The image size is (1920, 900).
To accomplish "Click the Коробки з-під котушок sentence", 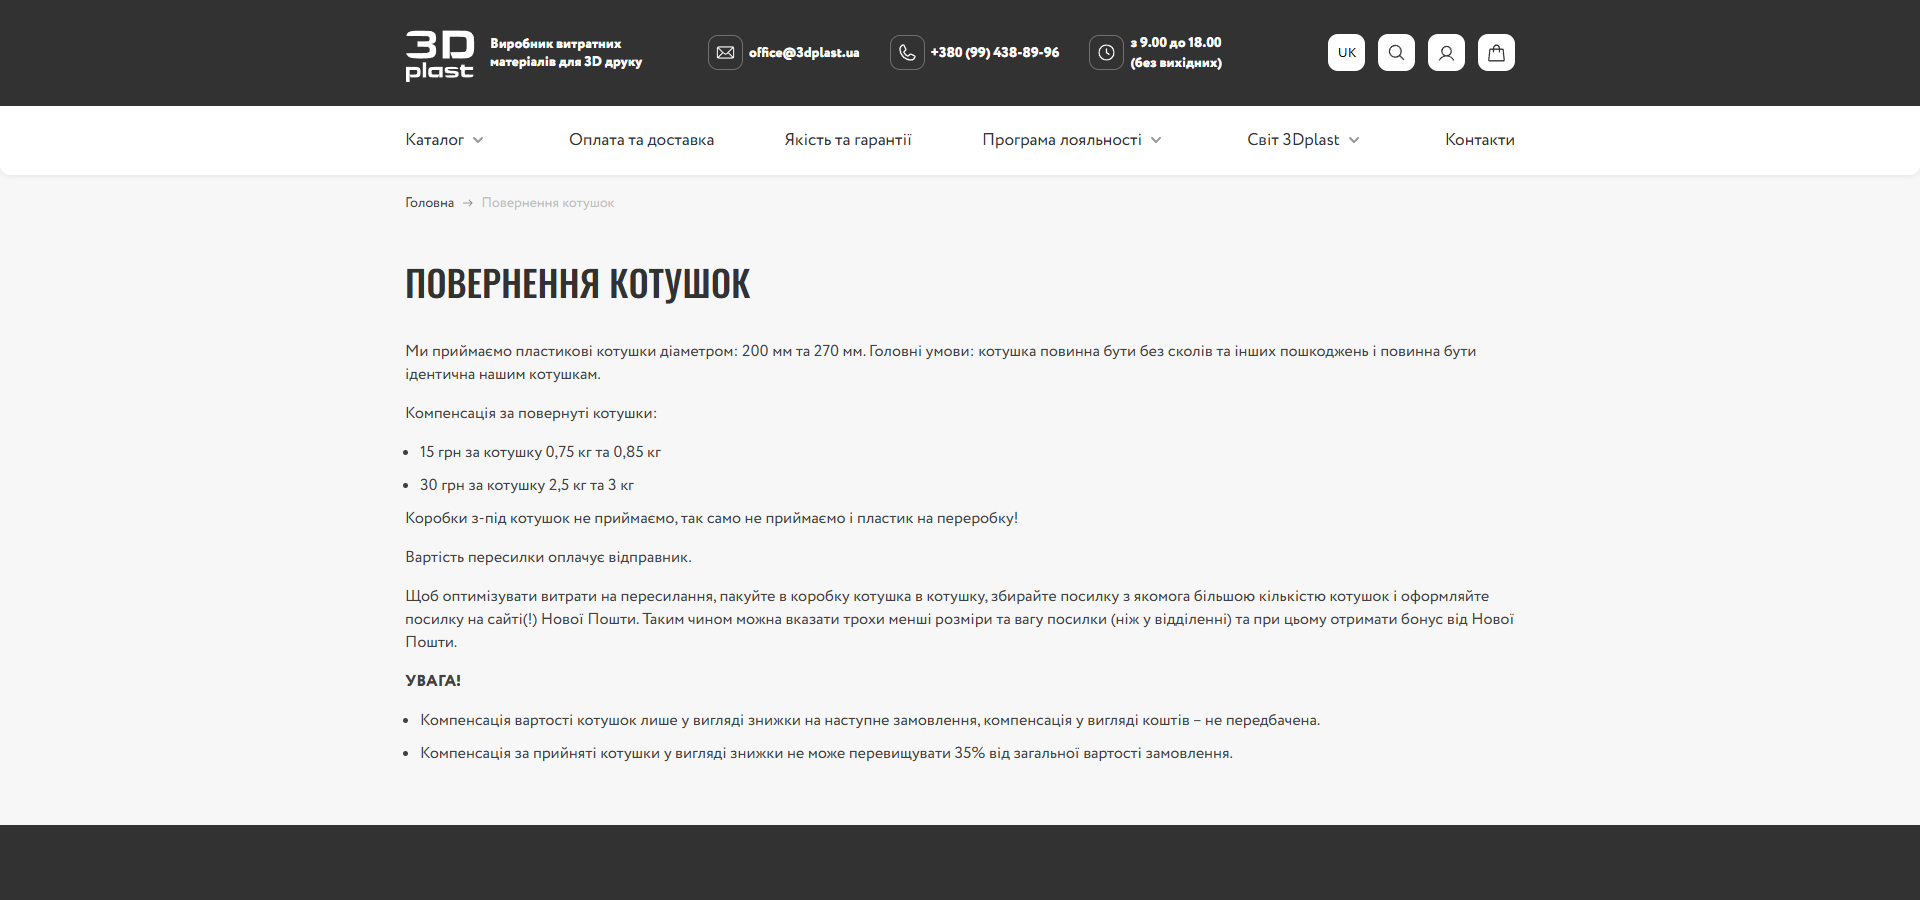I will point(711,518).
